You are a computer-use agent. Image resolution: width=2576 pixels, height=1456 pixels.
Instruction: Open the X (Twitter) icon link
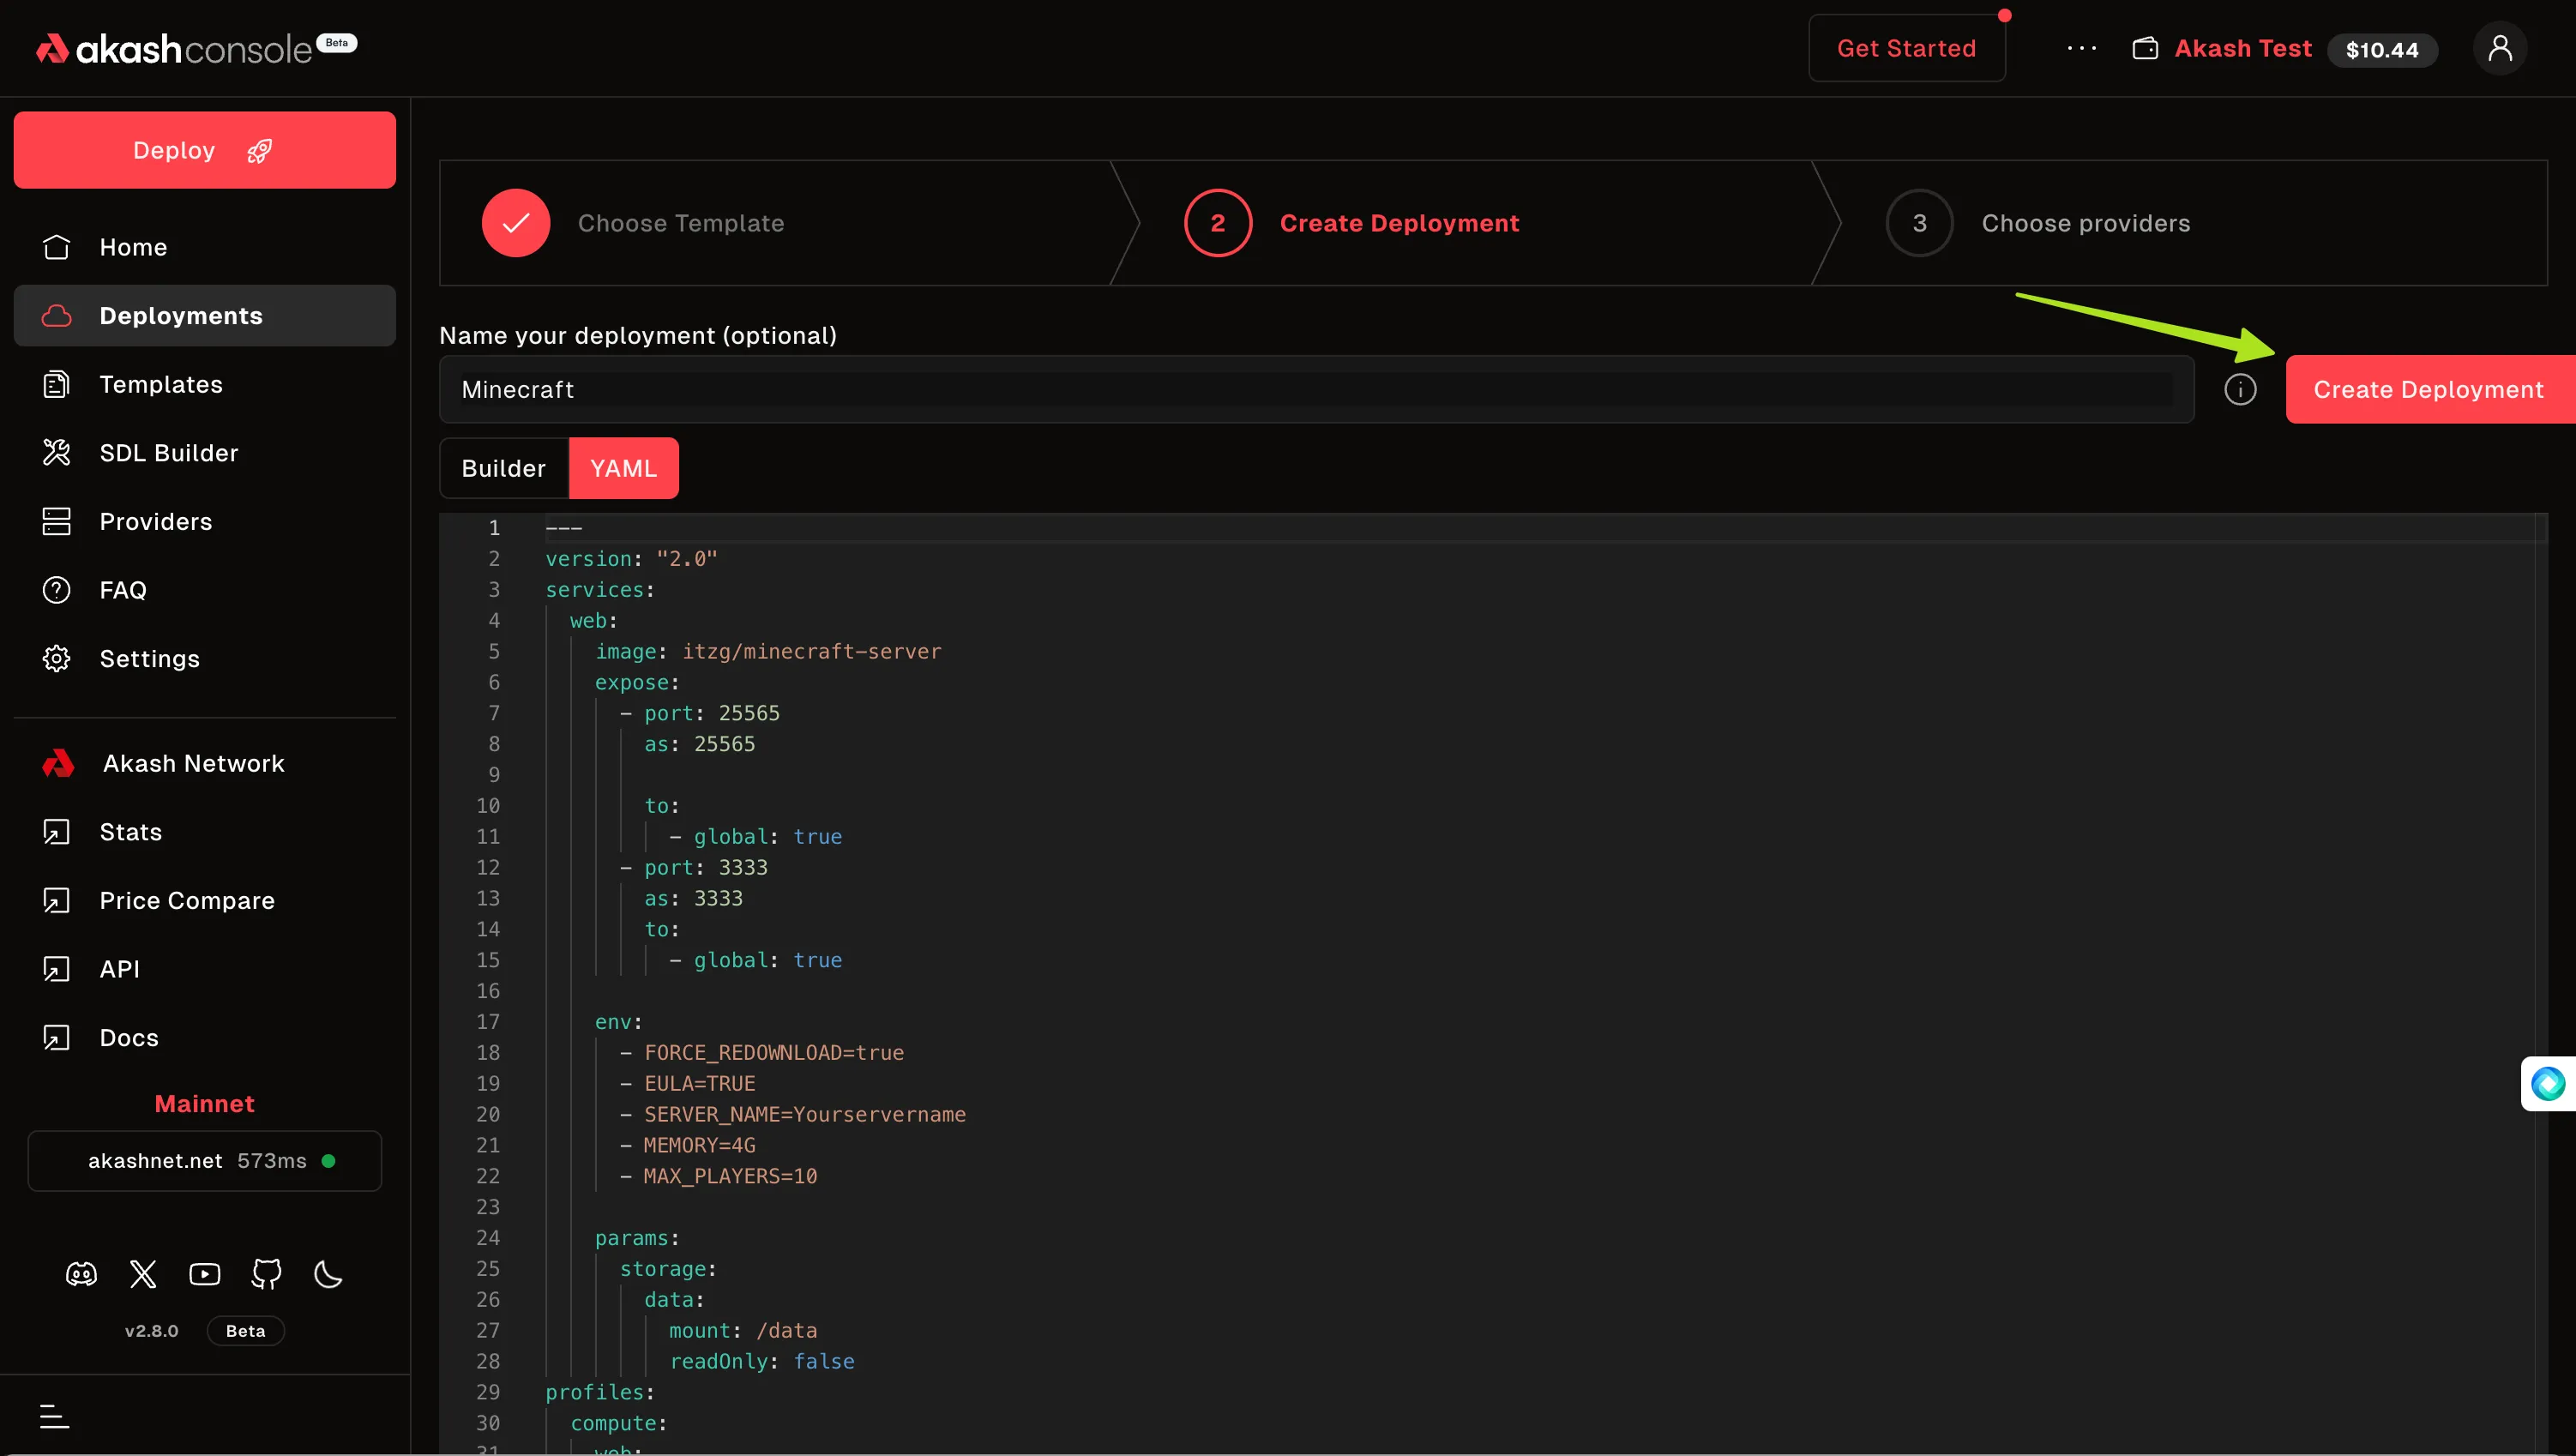pyautogui.click(x=143, y=1274)
